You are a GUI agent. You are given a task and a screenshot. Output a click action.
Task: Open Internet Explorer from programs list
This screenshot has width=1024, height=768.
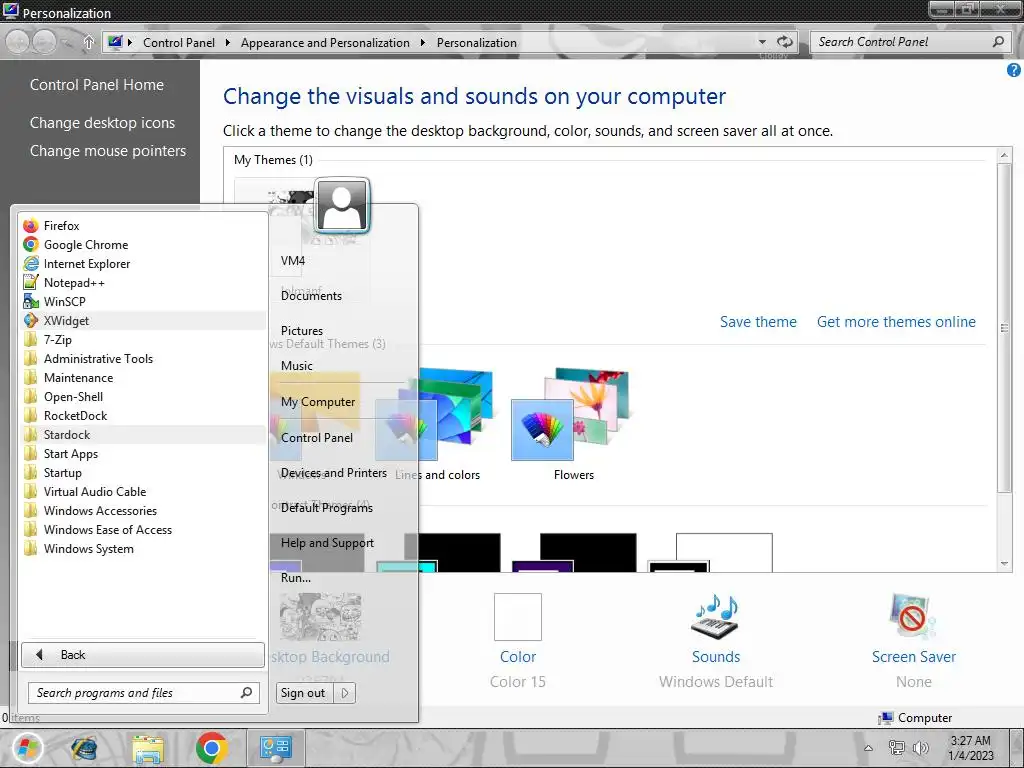tap(143, 264)
